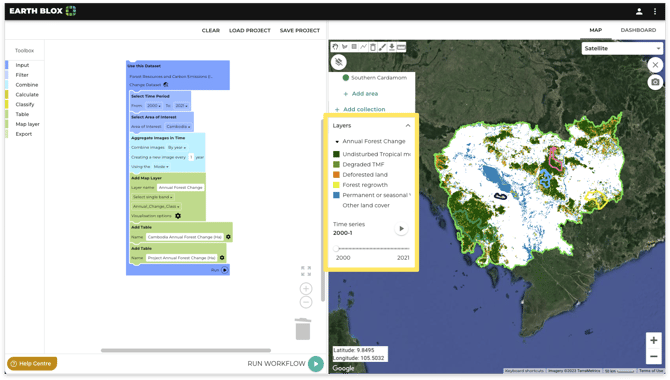Image resolution: width=670 pixels, height=380 pixels.
Task: Collapse the Layers panel chevron
Action: point(408,126)
